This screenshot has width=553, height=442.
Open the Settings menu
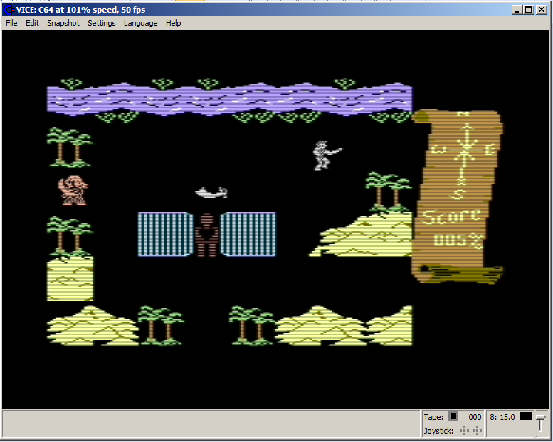[101, 23]
